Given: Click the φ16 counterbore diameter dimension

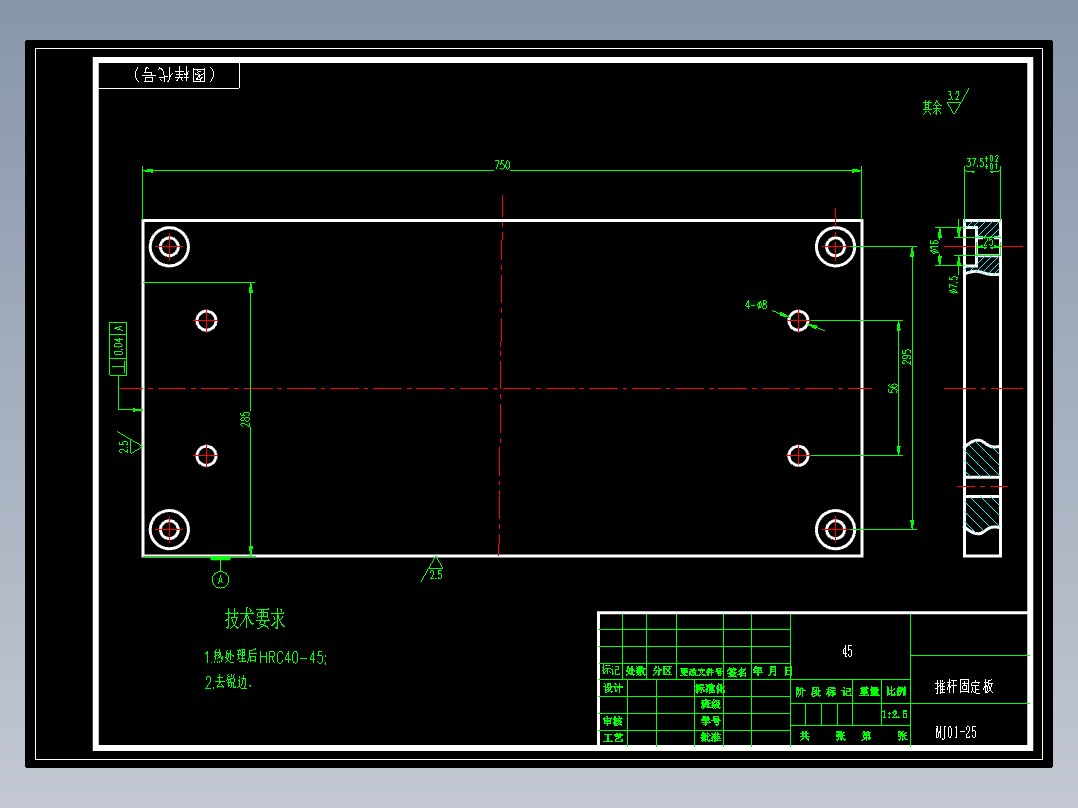Looking at the screenshot, I should 935,246.
